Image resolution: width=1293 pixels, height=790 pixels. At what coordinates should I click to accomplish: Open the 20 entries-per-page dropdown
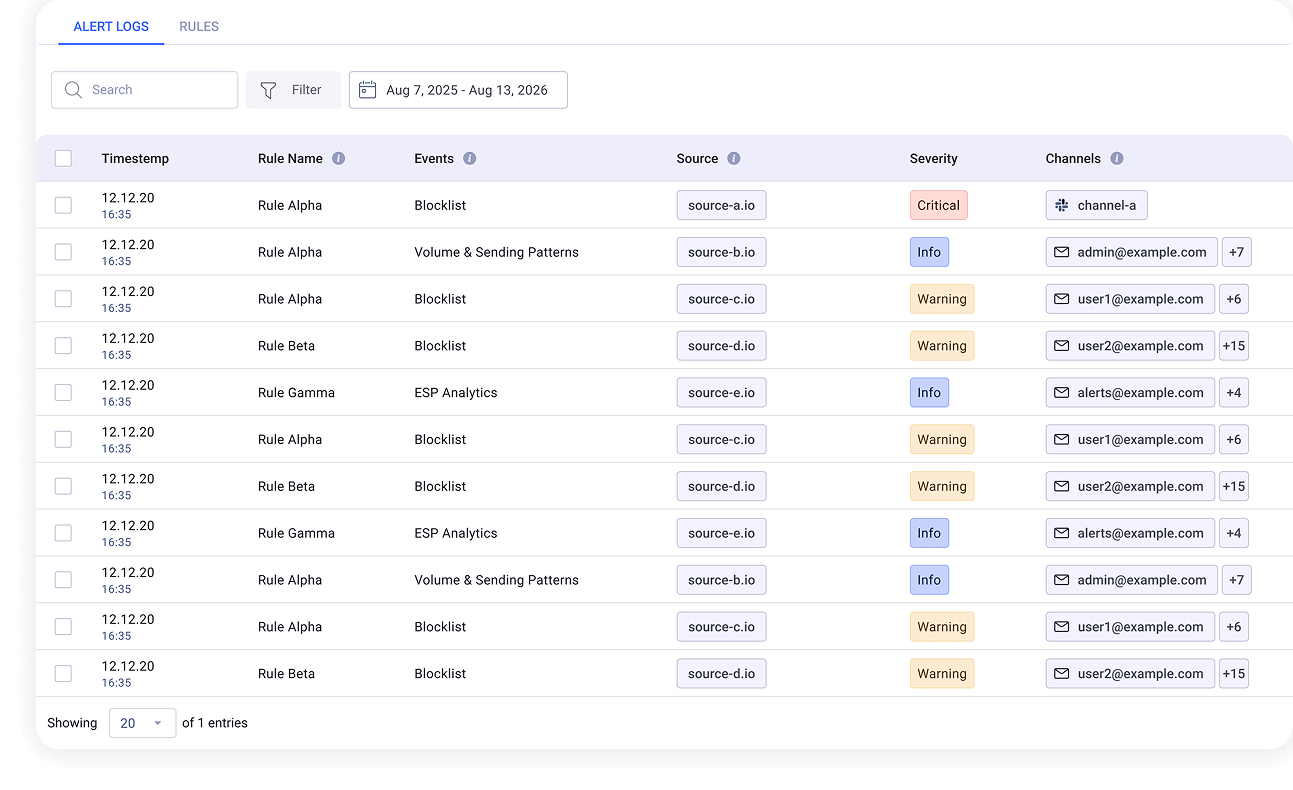(142, 723)
